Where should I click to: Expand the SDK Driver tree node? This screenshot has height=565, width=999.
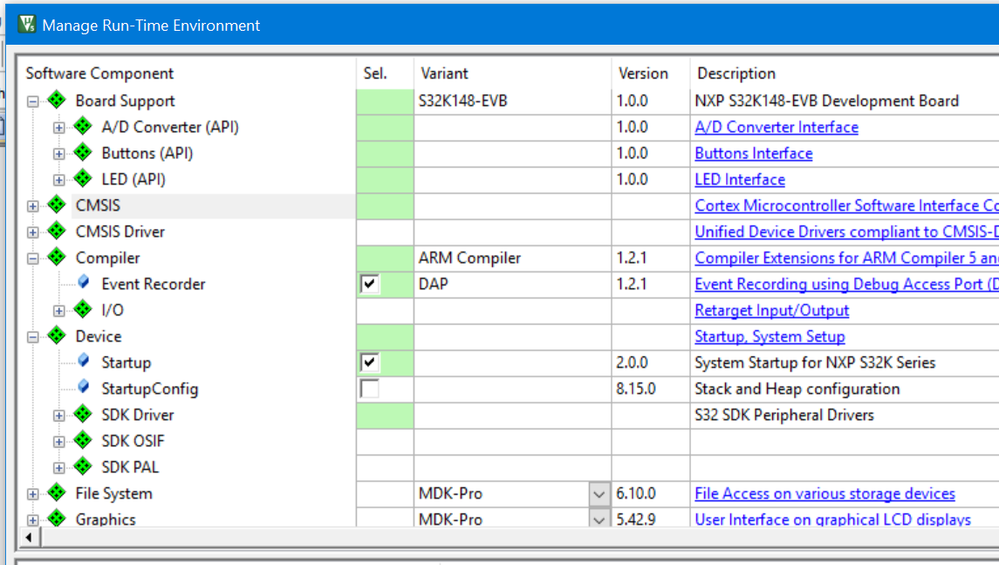pyautogui.click(x=59, y=415)
